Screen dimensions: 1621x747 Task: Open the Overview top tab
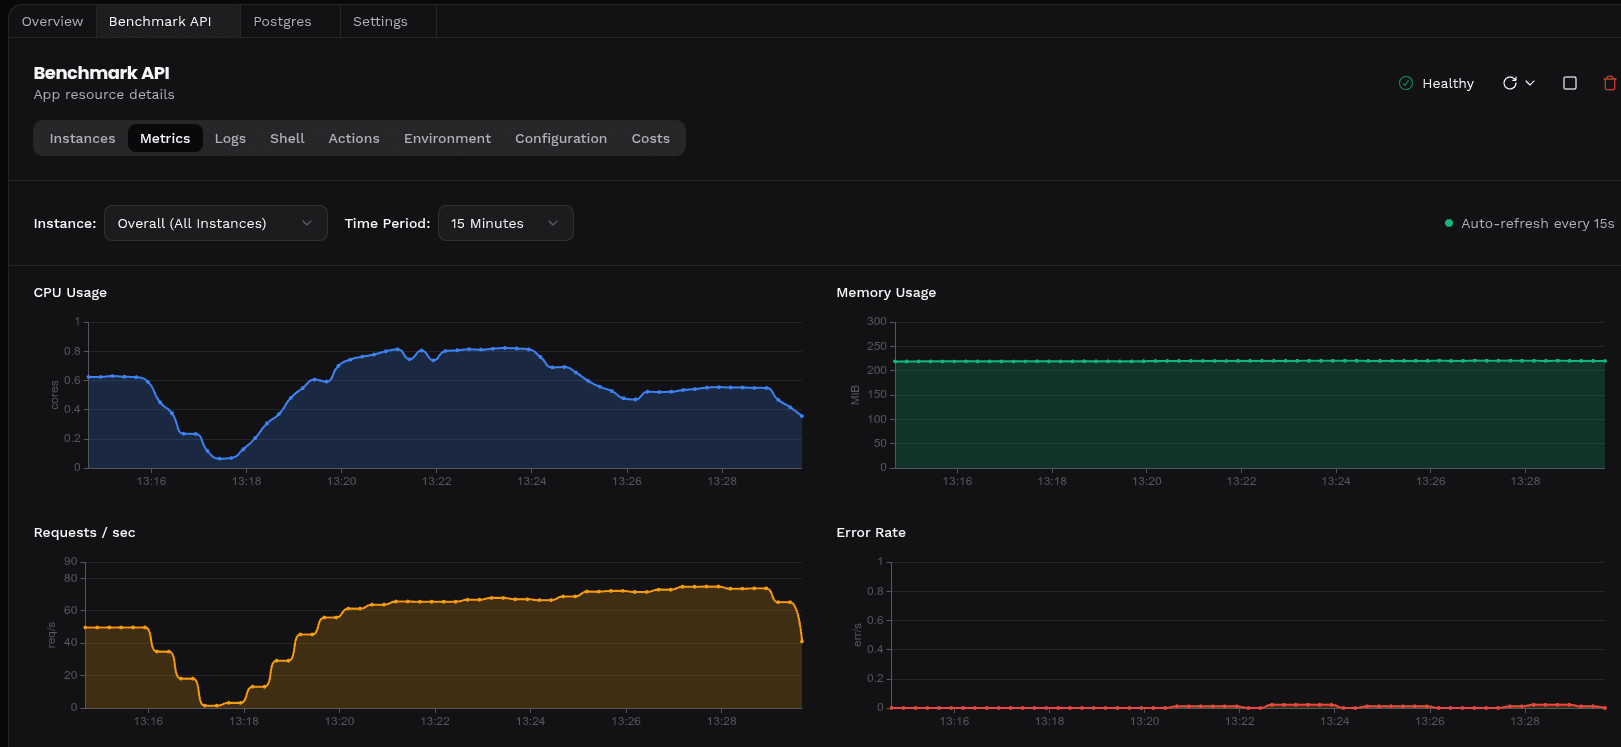pos(52,21)
